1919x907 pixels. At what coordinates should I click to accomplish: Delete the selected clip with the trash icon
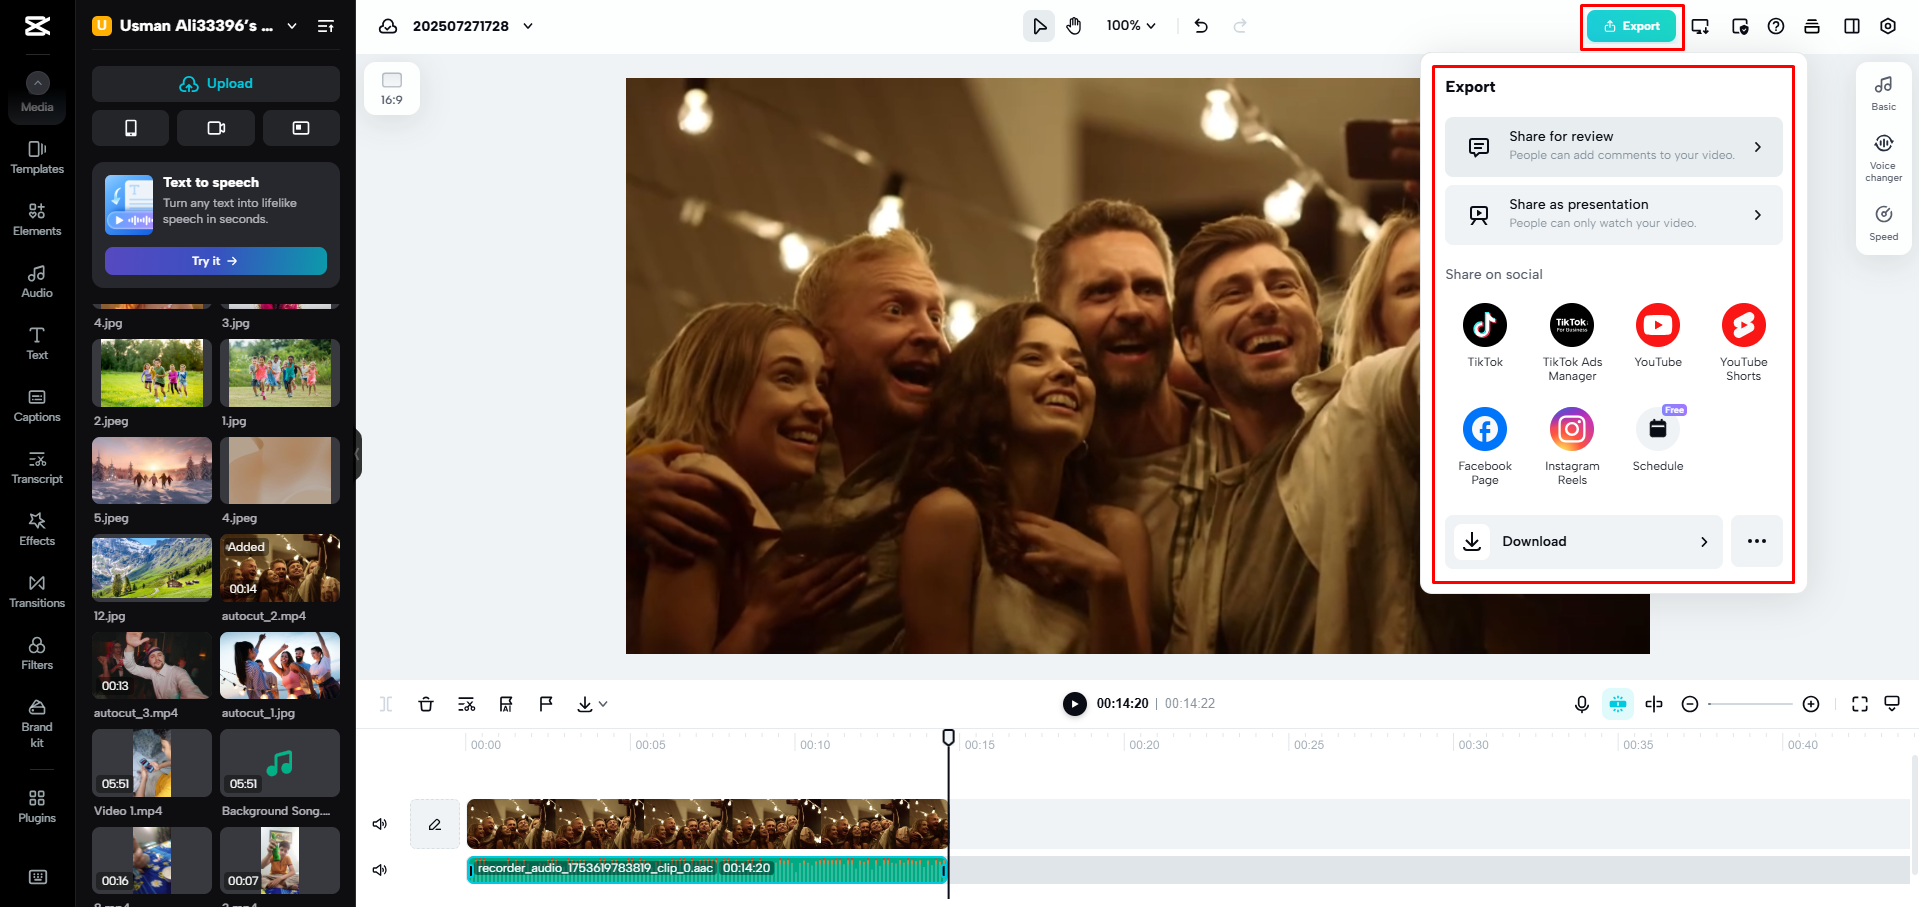click(426, 703)
